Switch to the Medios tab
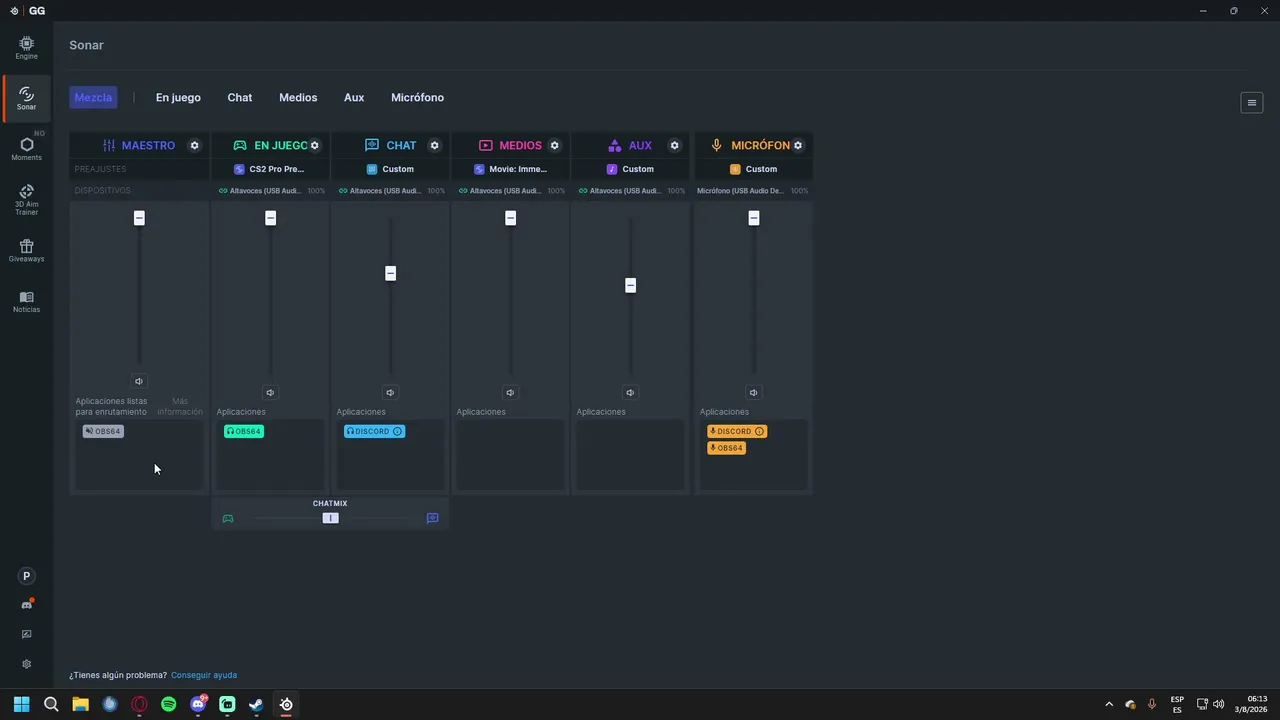1280x720 pixels. point(298,97)
